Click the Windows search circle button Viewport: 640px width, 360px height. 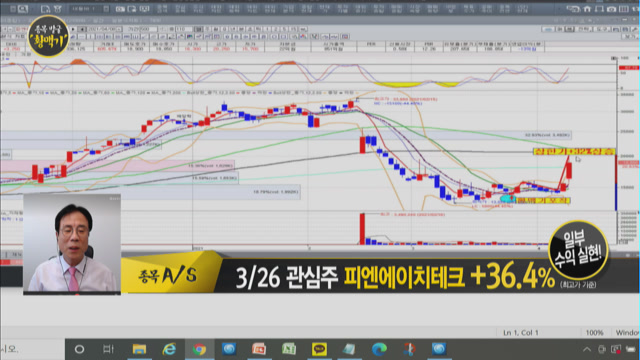tap(79, 349)
